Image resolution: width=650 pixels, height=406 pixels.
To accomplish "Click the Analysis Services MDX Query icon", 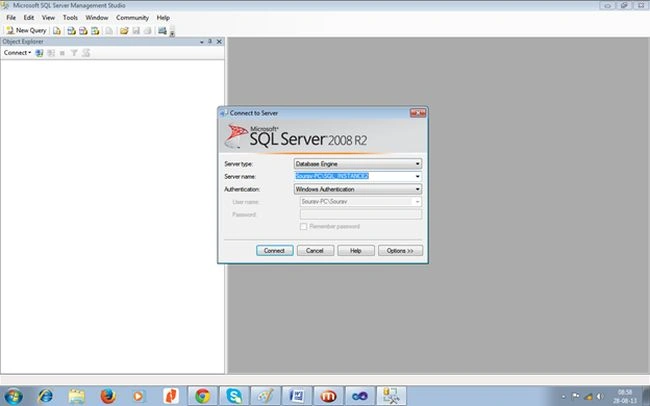I will pos(71,31).
